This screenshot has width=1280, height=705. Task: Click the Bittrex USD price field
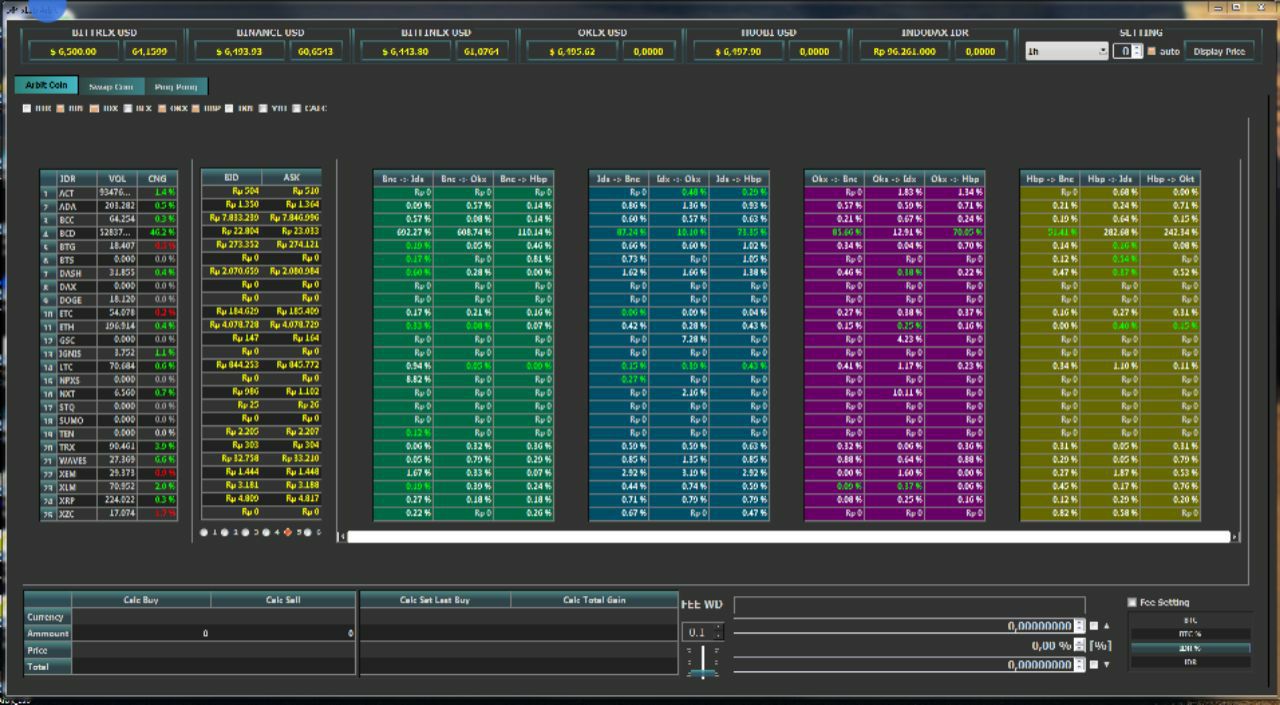72,51
